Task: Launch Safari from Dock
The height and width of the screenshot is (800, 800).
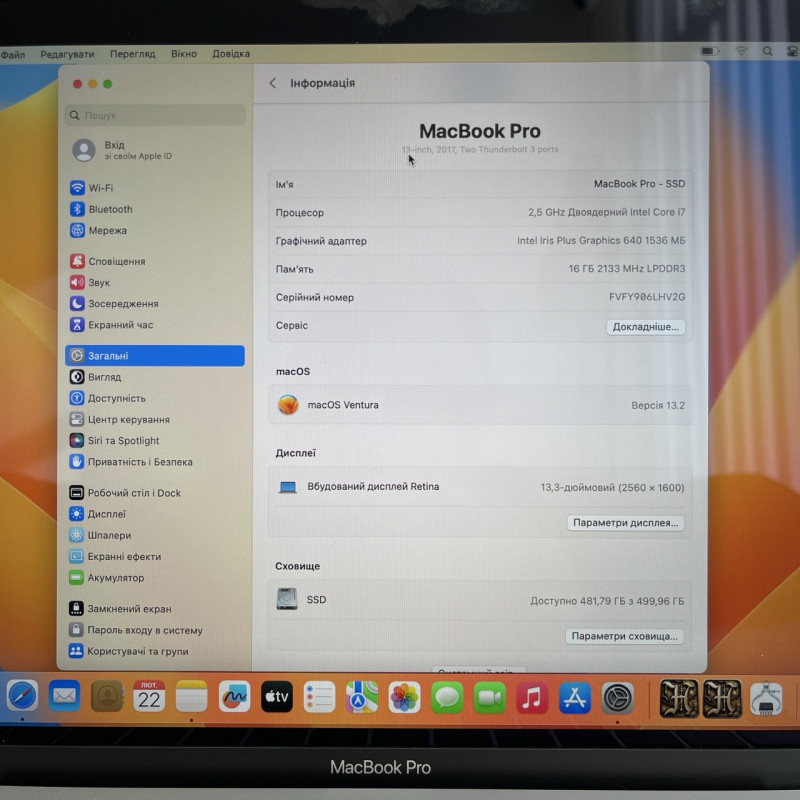Action: [x=22, y=696]
